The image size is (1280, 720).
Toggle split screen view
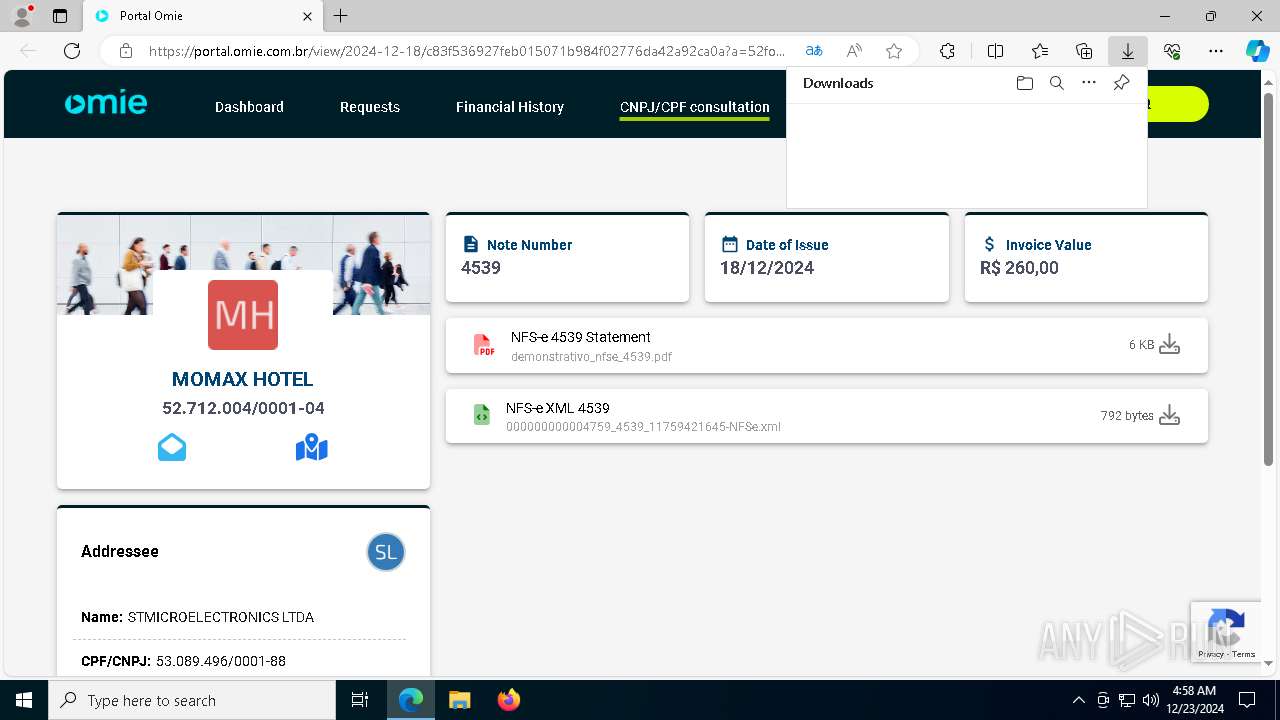point(995,51)
